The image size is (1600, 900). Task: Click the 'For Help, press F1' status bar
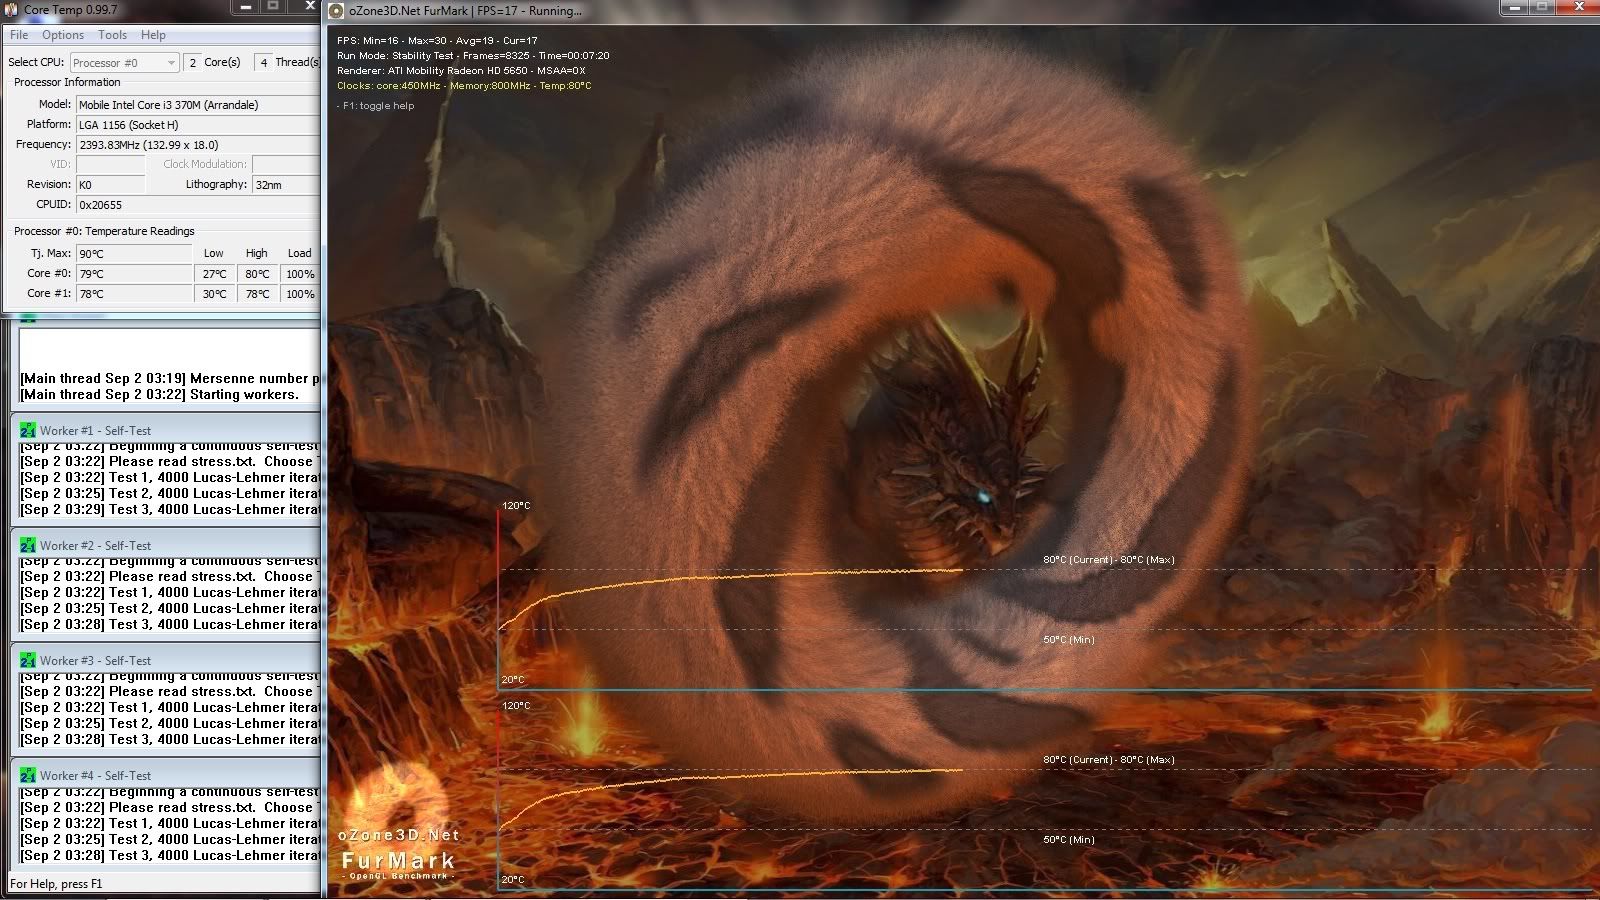56,884
